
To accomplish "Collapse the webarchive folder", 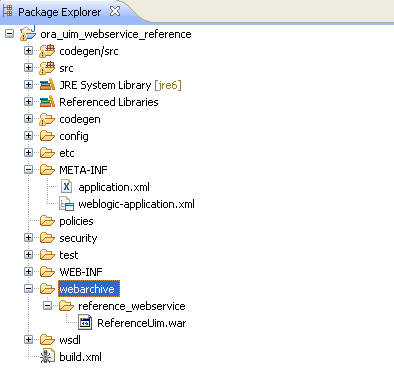I will point(29,289).
